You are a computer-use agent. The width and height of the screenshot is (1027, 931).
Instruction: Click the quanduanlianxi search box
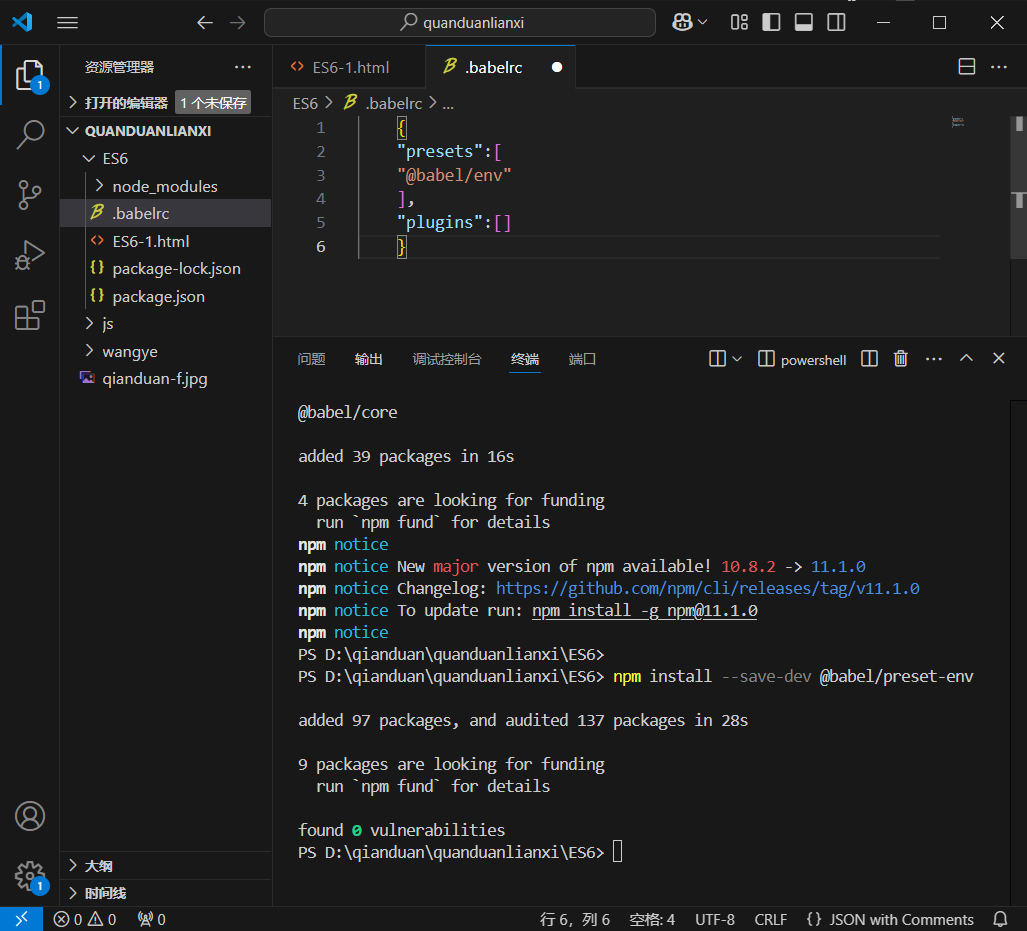click(x=460, y=22)
